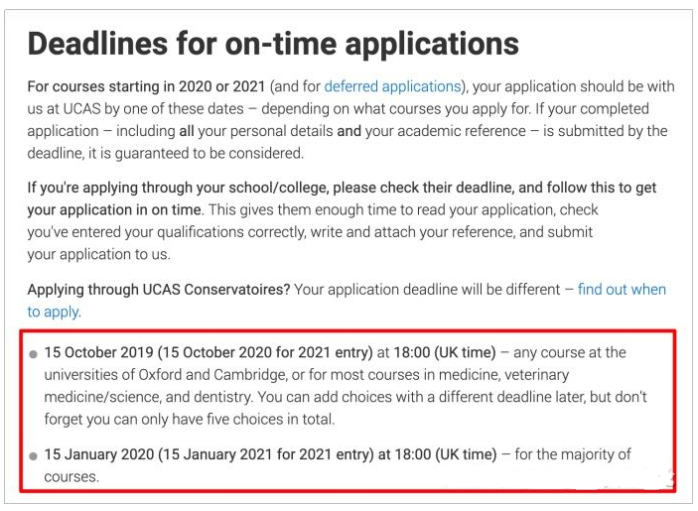
Task: Click the 'If you're applying through your school/college' text
Action: coord(178,187)
